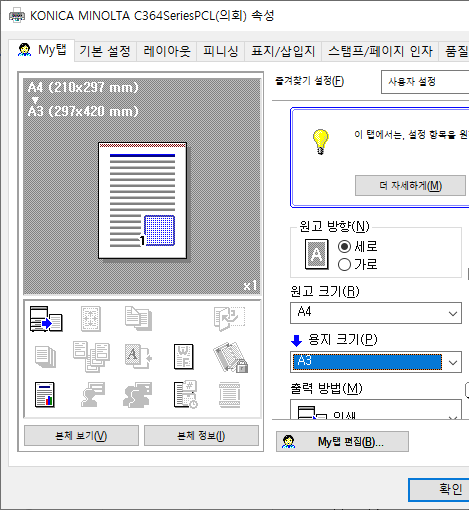This screenshot has height=510, width=469.
Task: Click the 원고 방향(N) group label
Action: click(334, 227)
